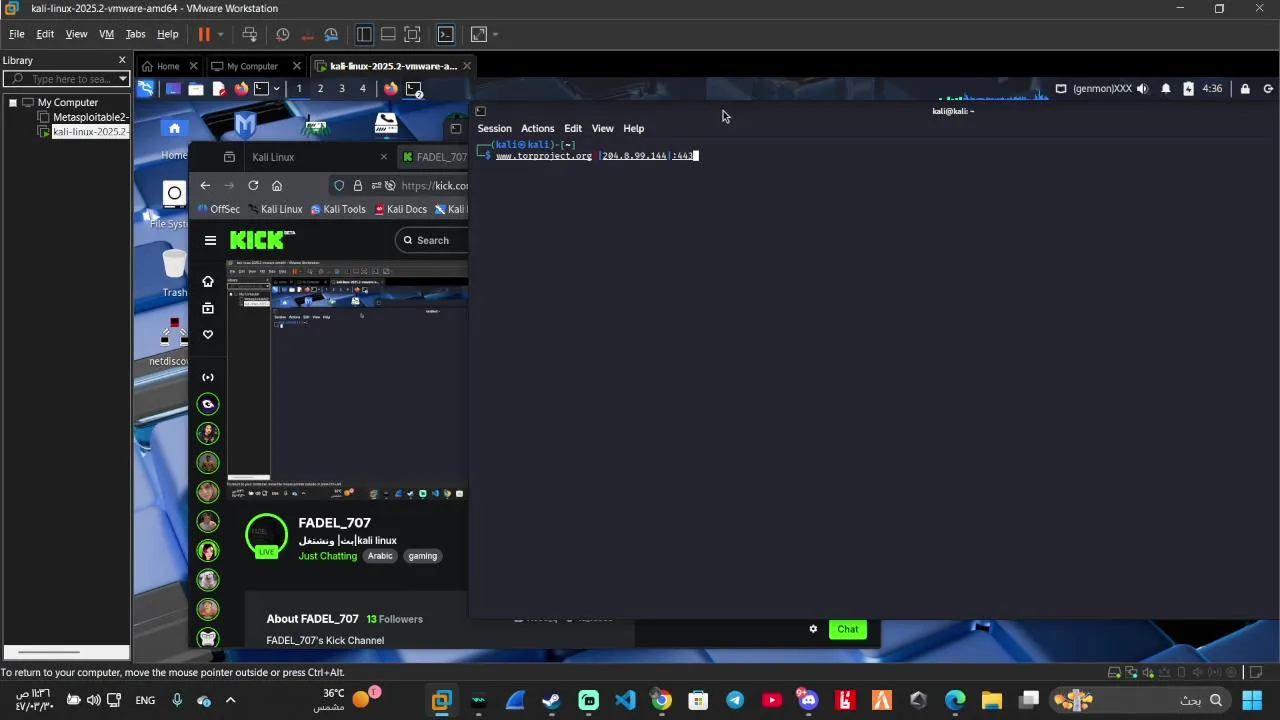Open the VMware power options dropdown arrow
The width and height of the screenshot is (1280, 720).
pyautogui.click(x=221, y=34)
